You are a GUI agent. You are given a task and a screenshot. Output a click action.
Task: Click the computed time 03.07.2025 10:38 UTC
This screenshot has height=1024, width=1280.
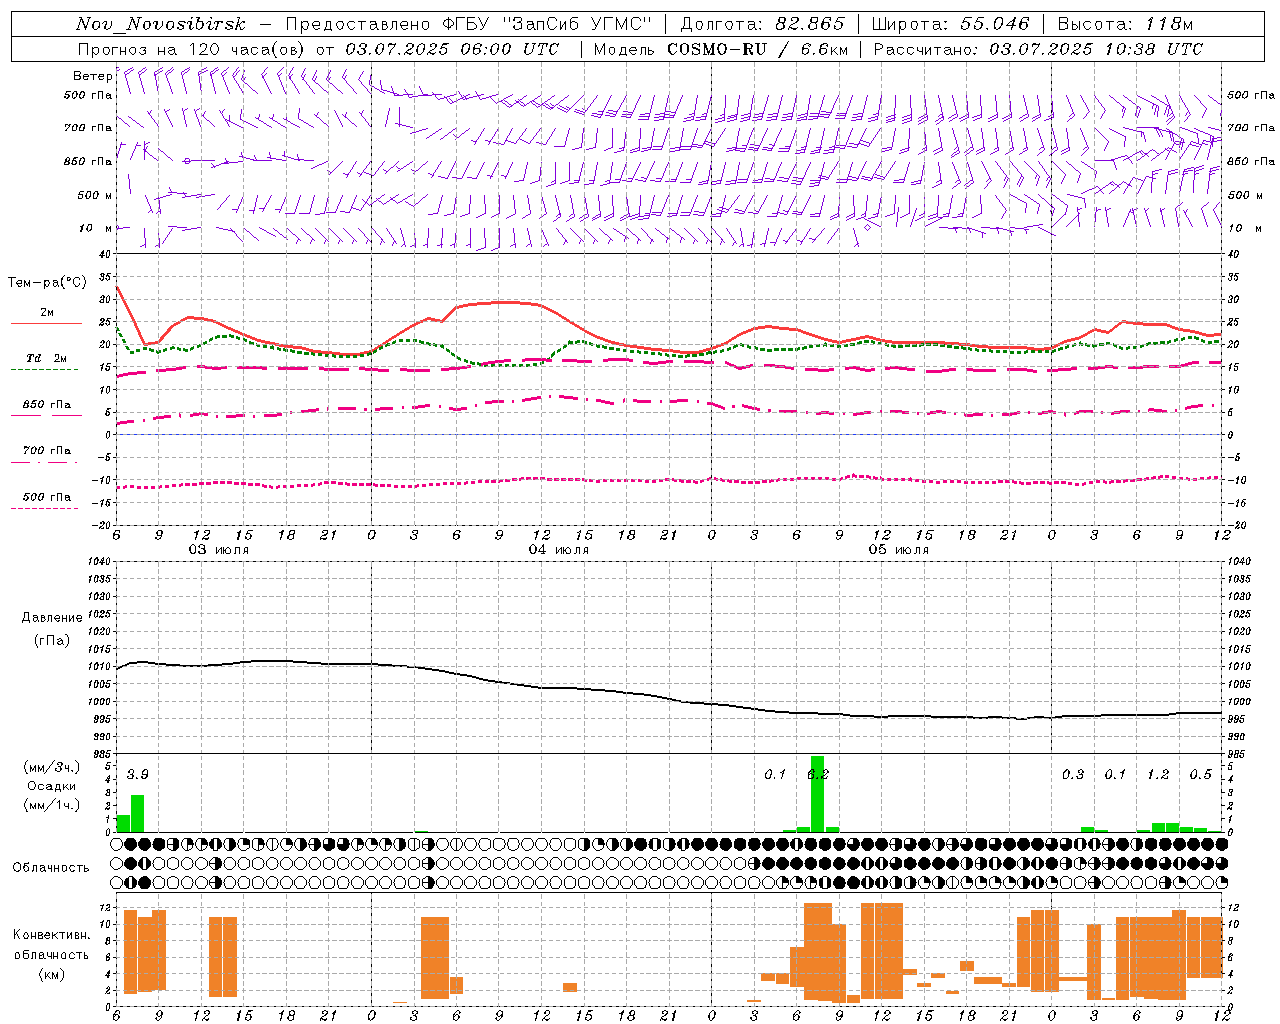pos(1096,49)
